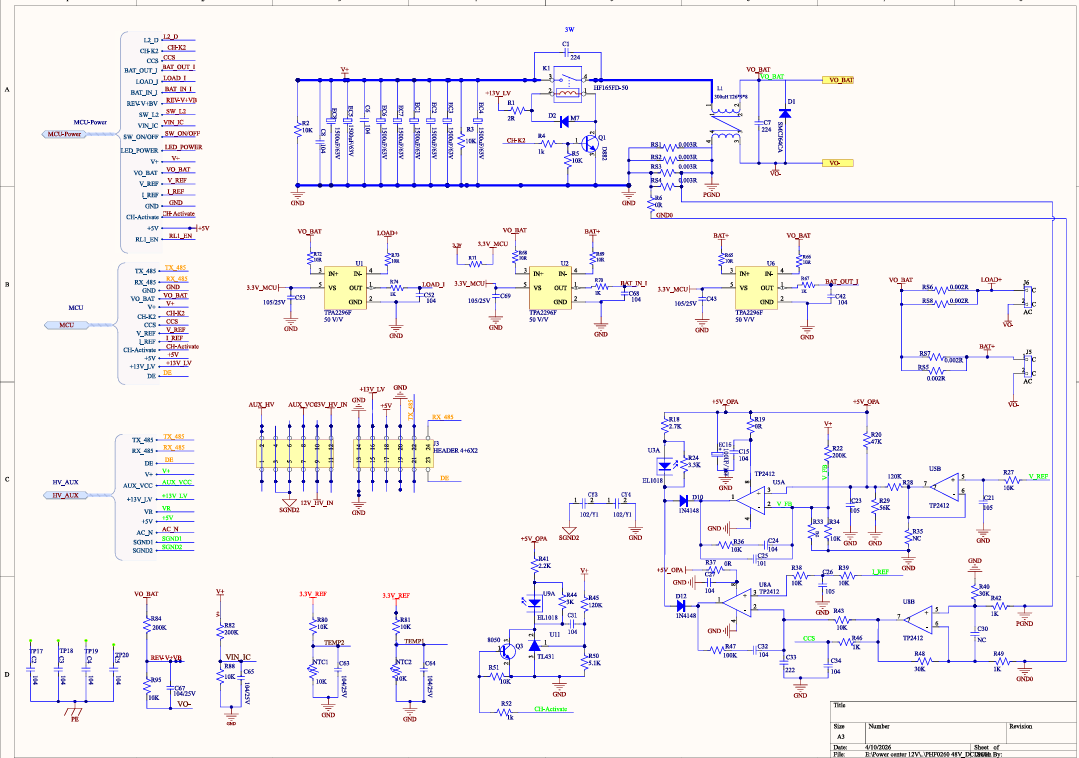The width and height of the screenshot is (1079, 758).
Task: Click the R2 10K resistor
Action: coord(296,128)
